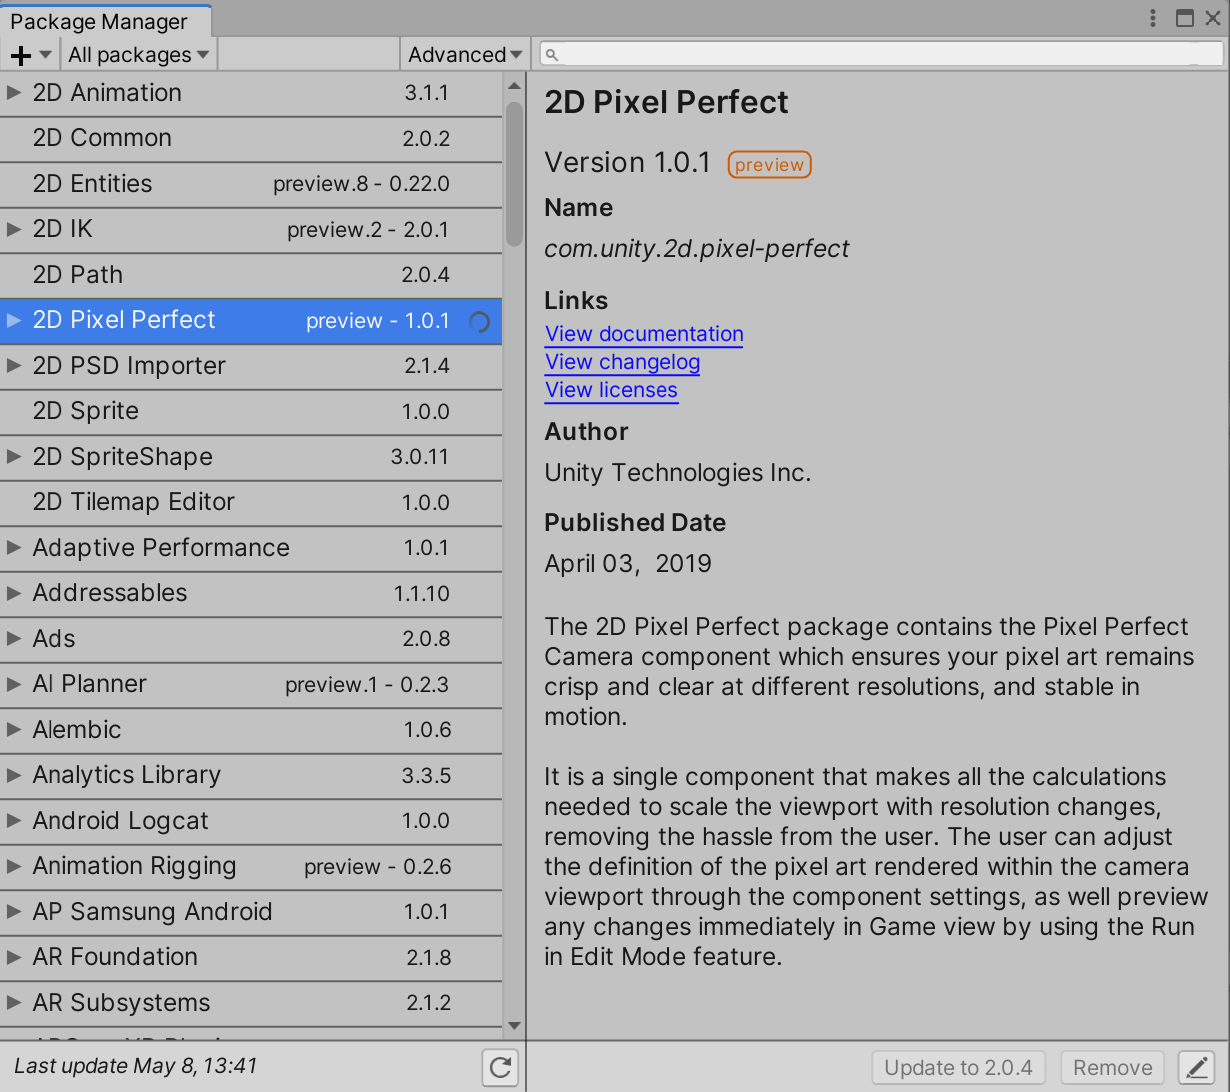Select the Package Manager tab

pyautogui.click(x=103, y=21)
